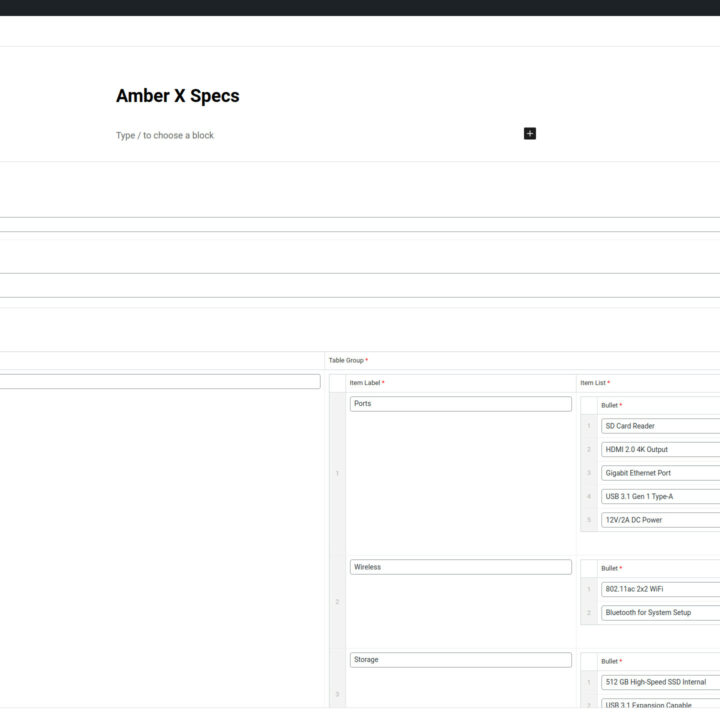The height and width of the screenshot is (720, 720).
Task: Select the row handle beside Gigabit Ethernet Port
Action: (x=589, y=473)
